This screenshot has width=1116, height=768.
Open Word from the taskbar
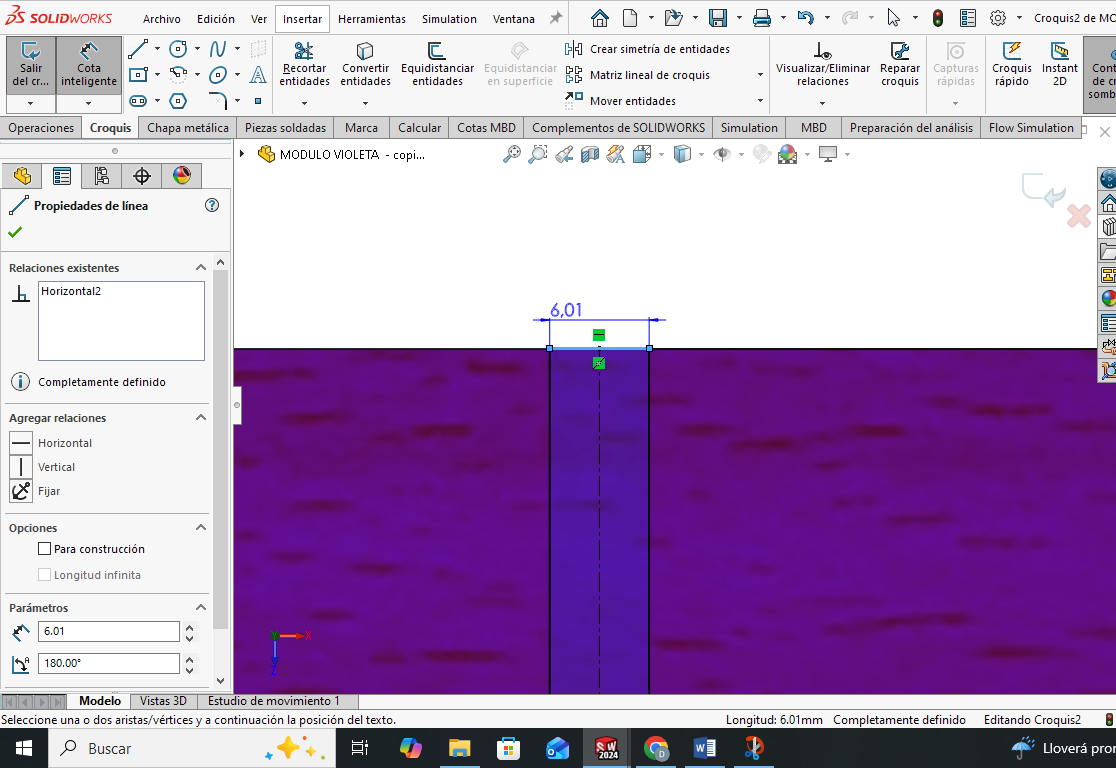tap(705, 748)
